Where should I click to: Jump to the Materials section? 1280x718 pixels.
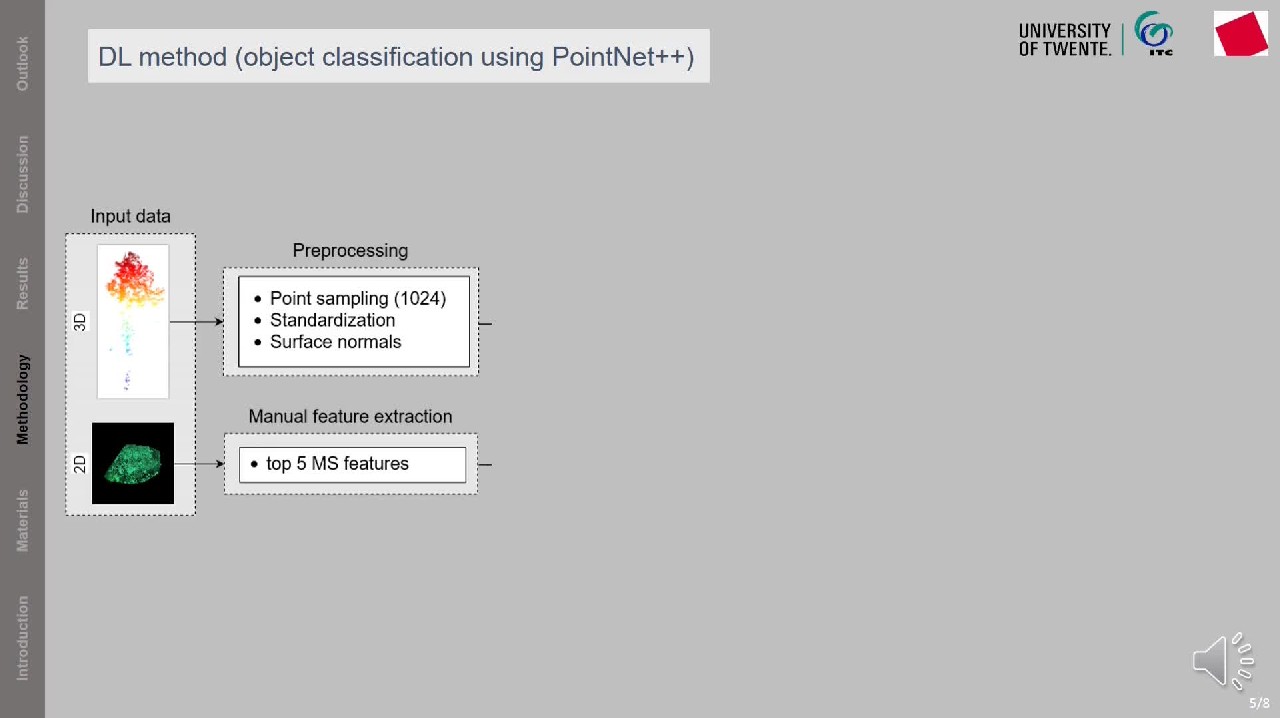tap(22, 520)
